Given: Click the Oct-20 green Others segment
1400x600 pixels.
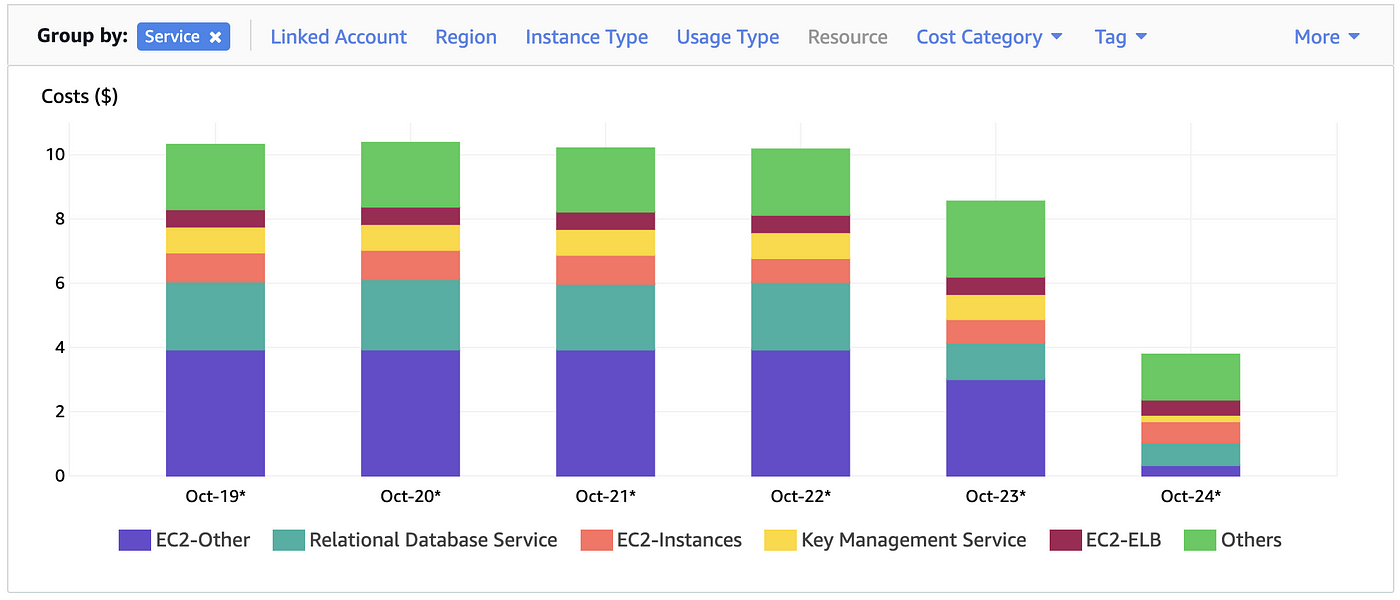Looking at the screenshot, I should click(x=410, y=175).
